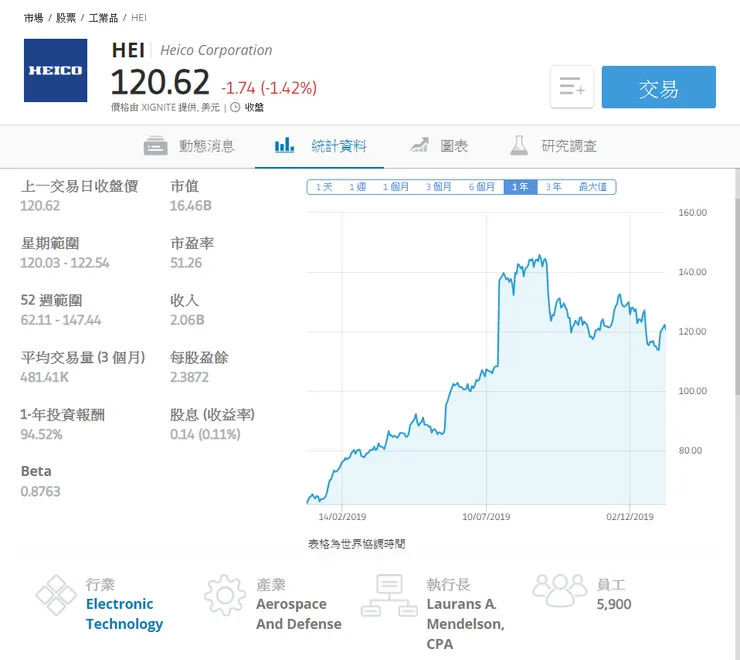
Task: Select the 1天 chart range
Action: click(324, 187)
